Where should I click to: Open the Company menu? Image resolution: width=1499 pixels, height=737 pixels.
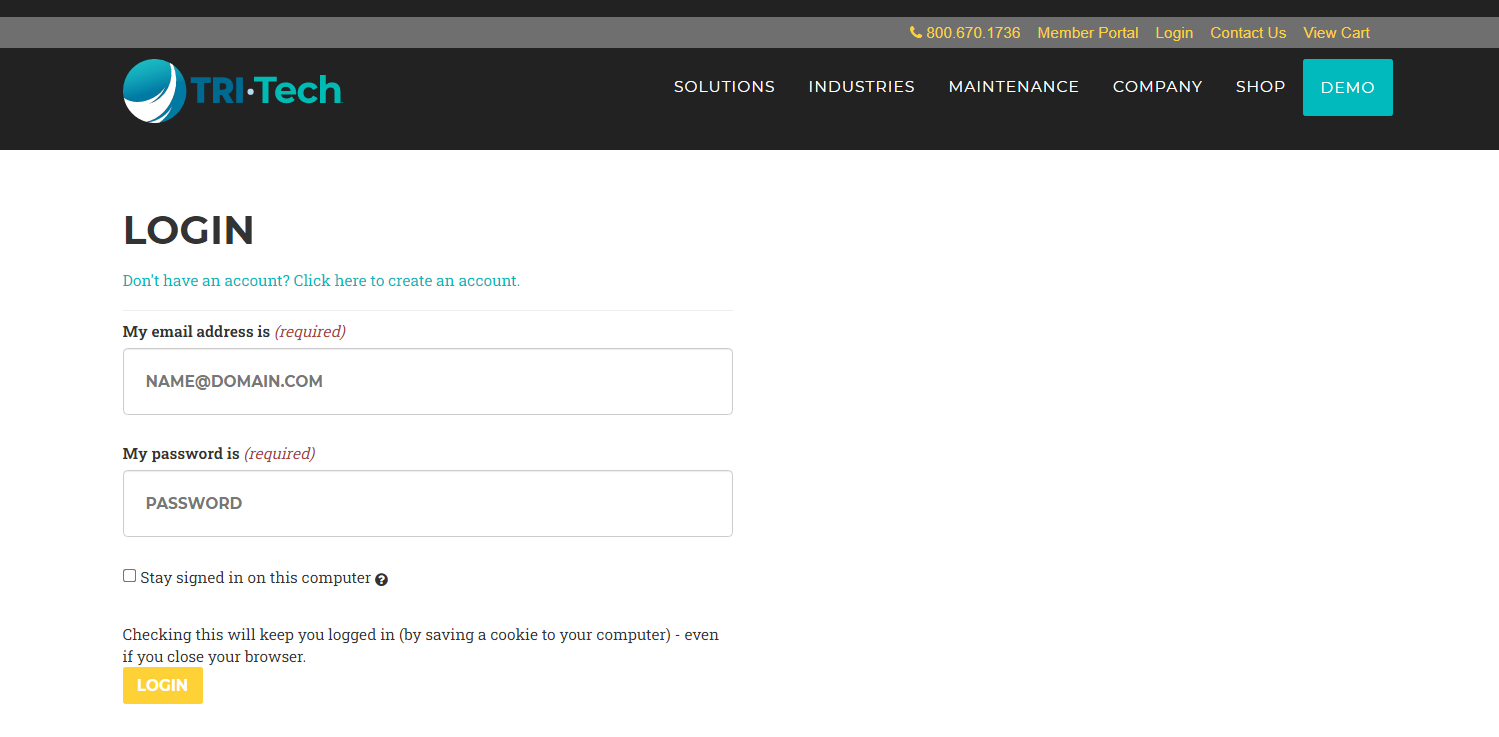tap(1157, 87)
